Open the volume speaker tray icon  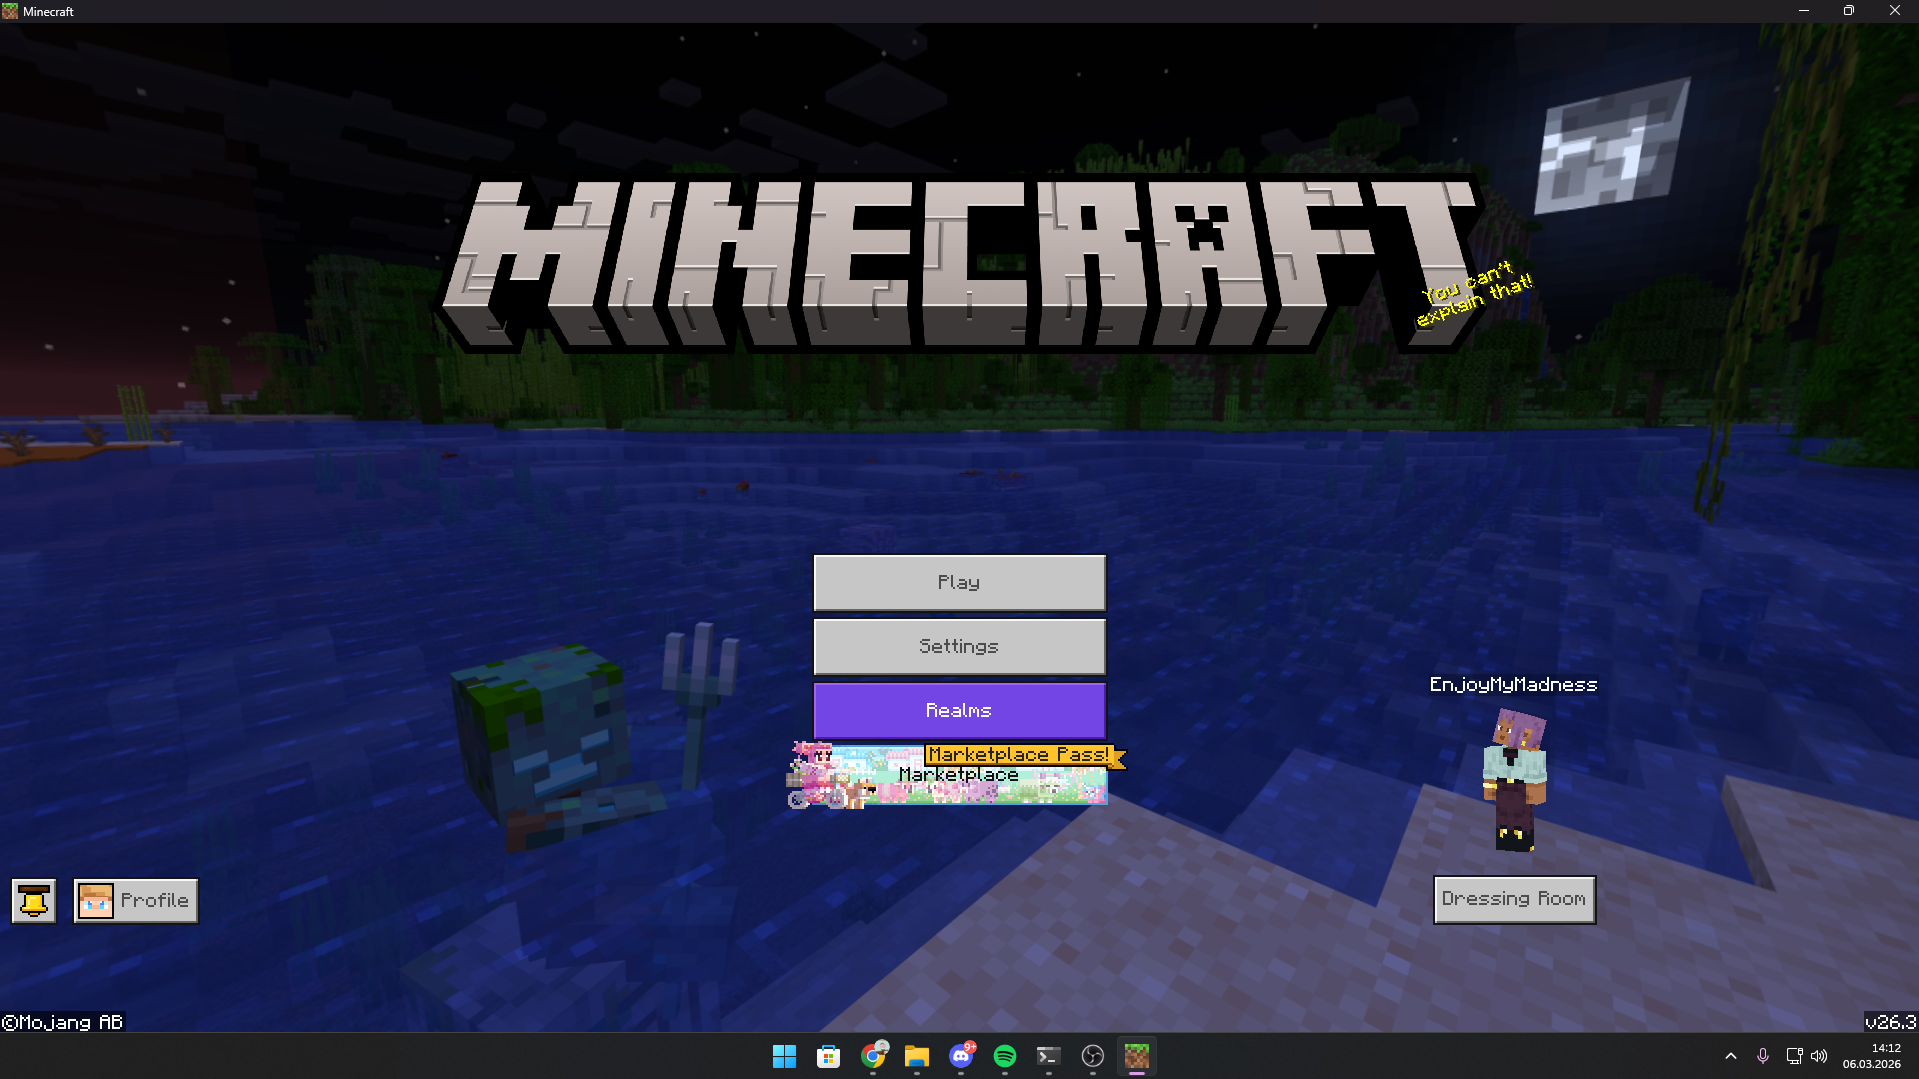(1819, 1056)
